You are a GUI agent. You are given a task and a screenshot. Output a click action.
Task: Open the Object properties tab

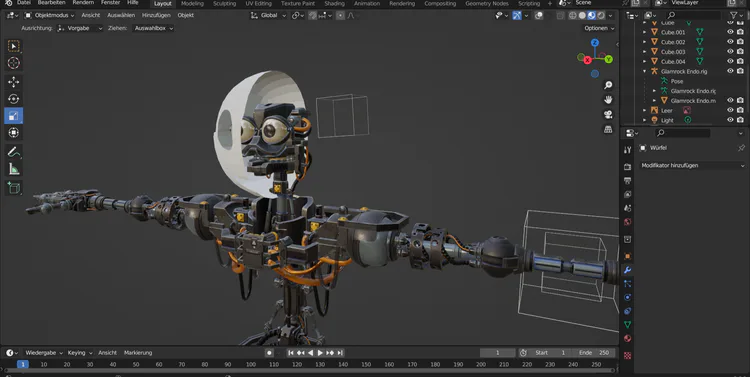pos(628,256)
